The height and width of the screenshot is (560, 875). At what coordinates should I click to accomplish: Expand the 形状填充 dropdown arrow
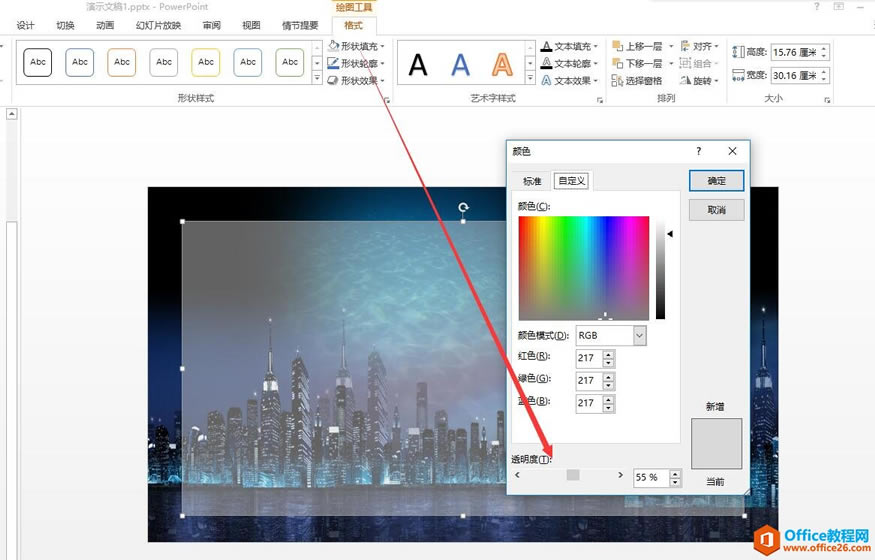click(382, 46)
